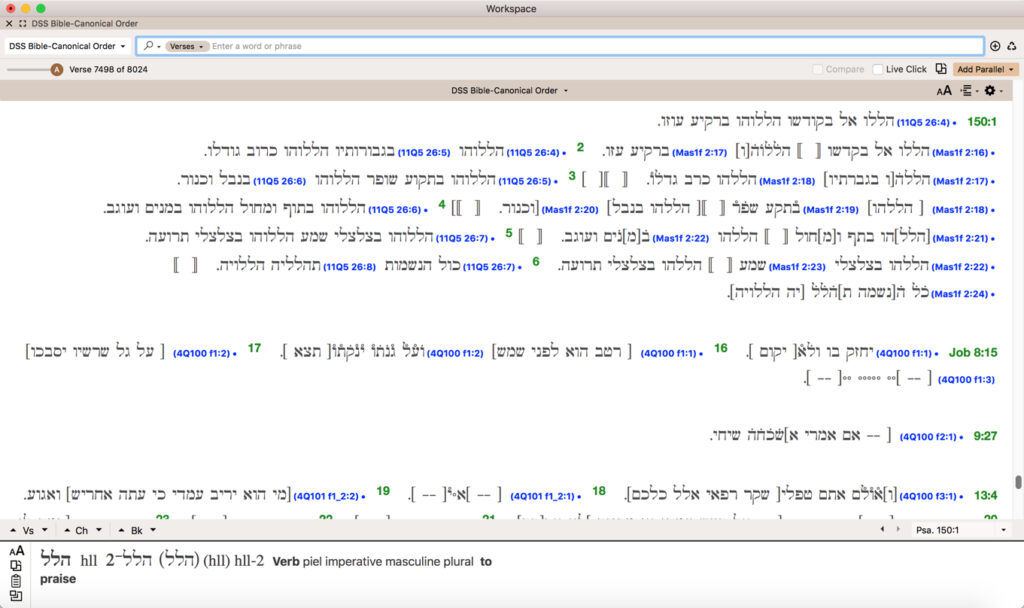Close the DSS Bible-Canonical Order tab
The width and height of the screenshot is (1024, 608).
click(x=9, y=23)
